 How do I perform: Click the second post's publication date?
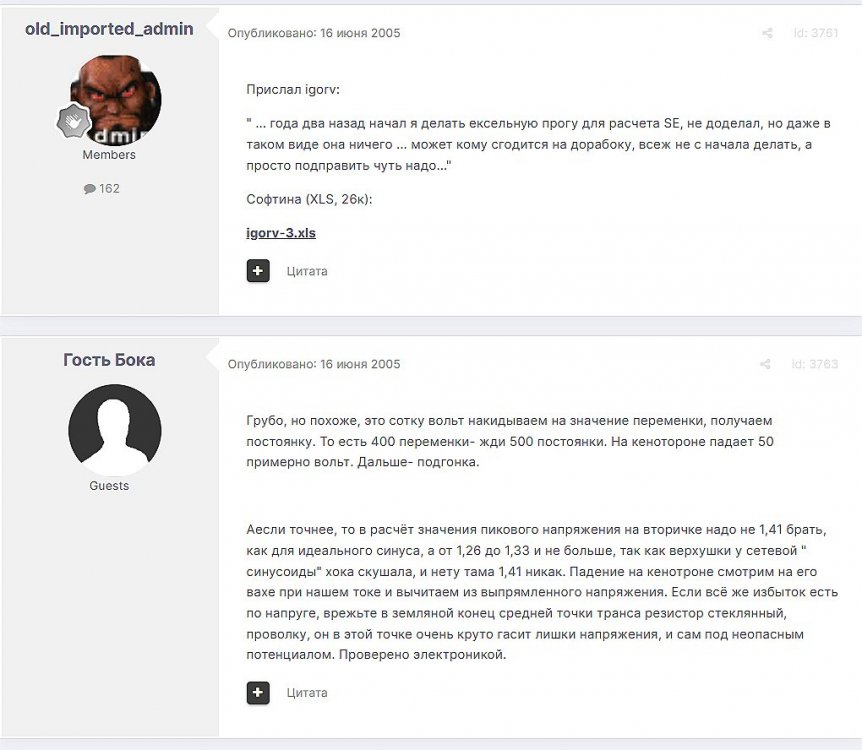pyautogui.click(x=360, y=364)
